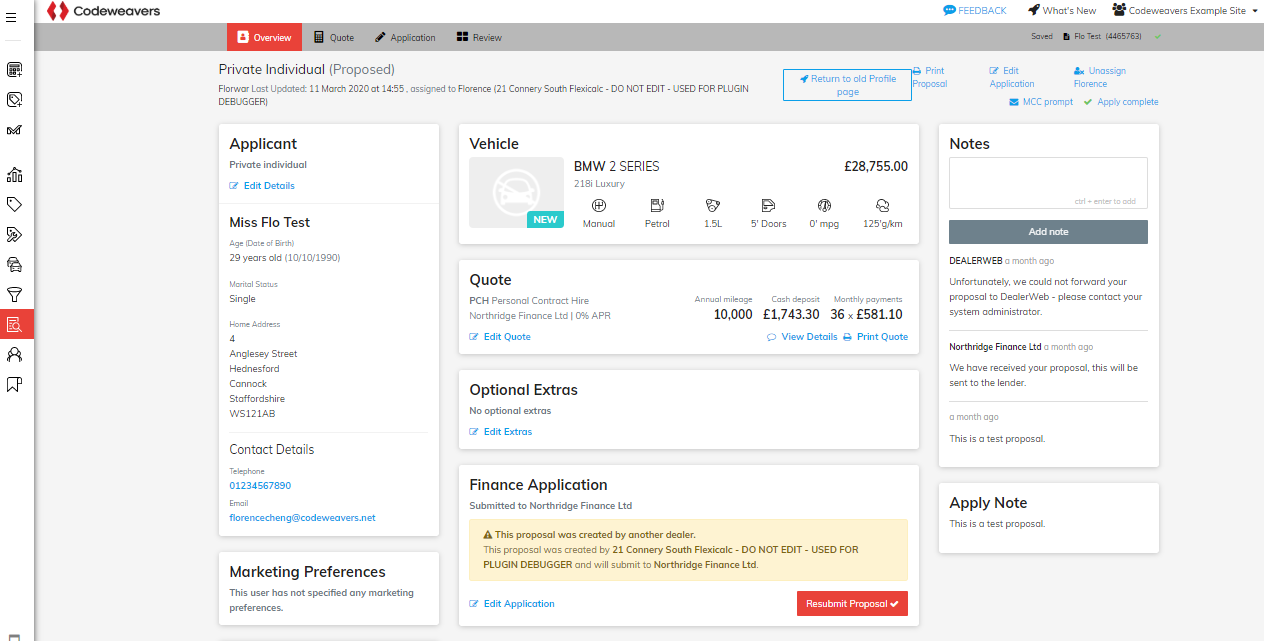Click the chart bars sidebar icon
Screen dimensions: 1264x641
(x=15, y=175)
